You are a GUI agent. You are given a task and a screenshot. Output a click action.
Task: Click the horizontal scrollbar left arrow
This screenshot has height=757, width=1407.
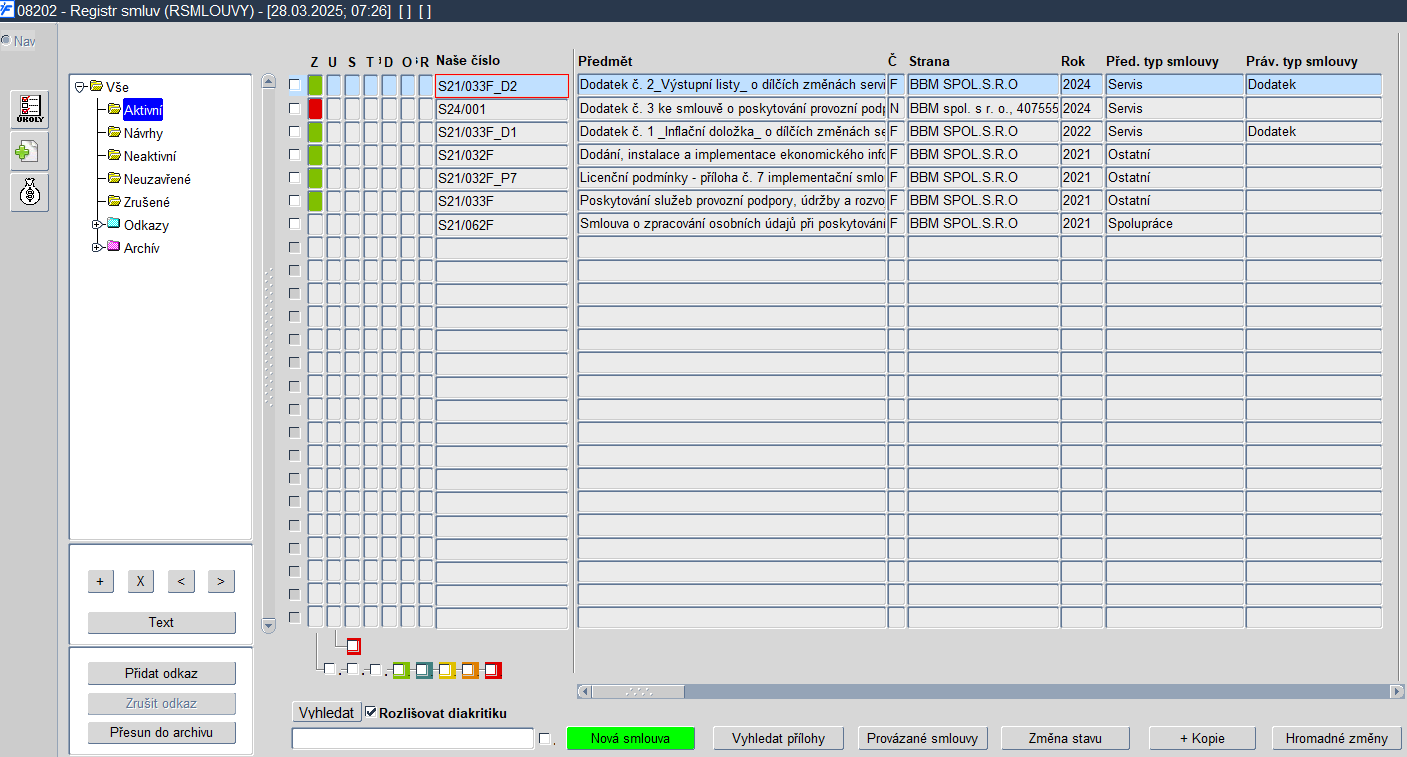click(x=585, y=691)
